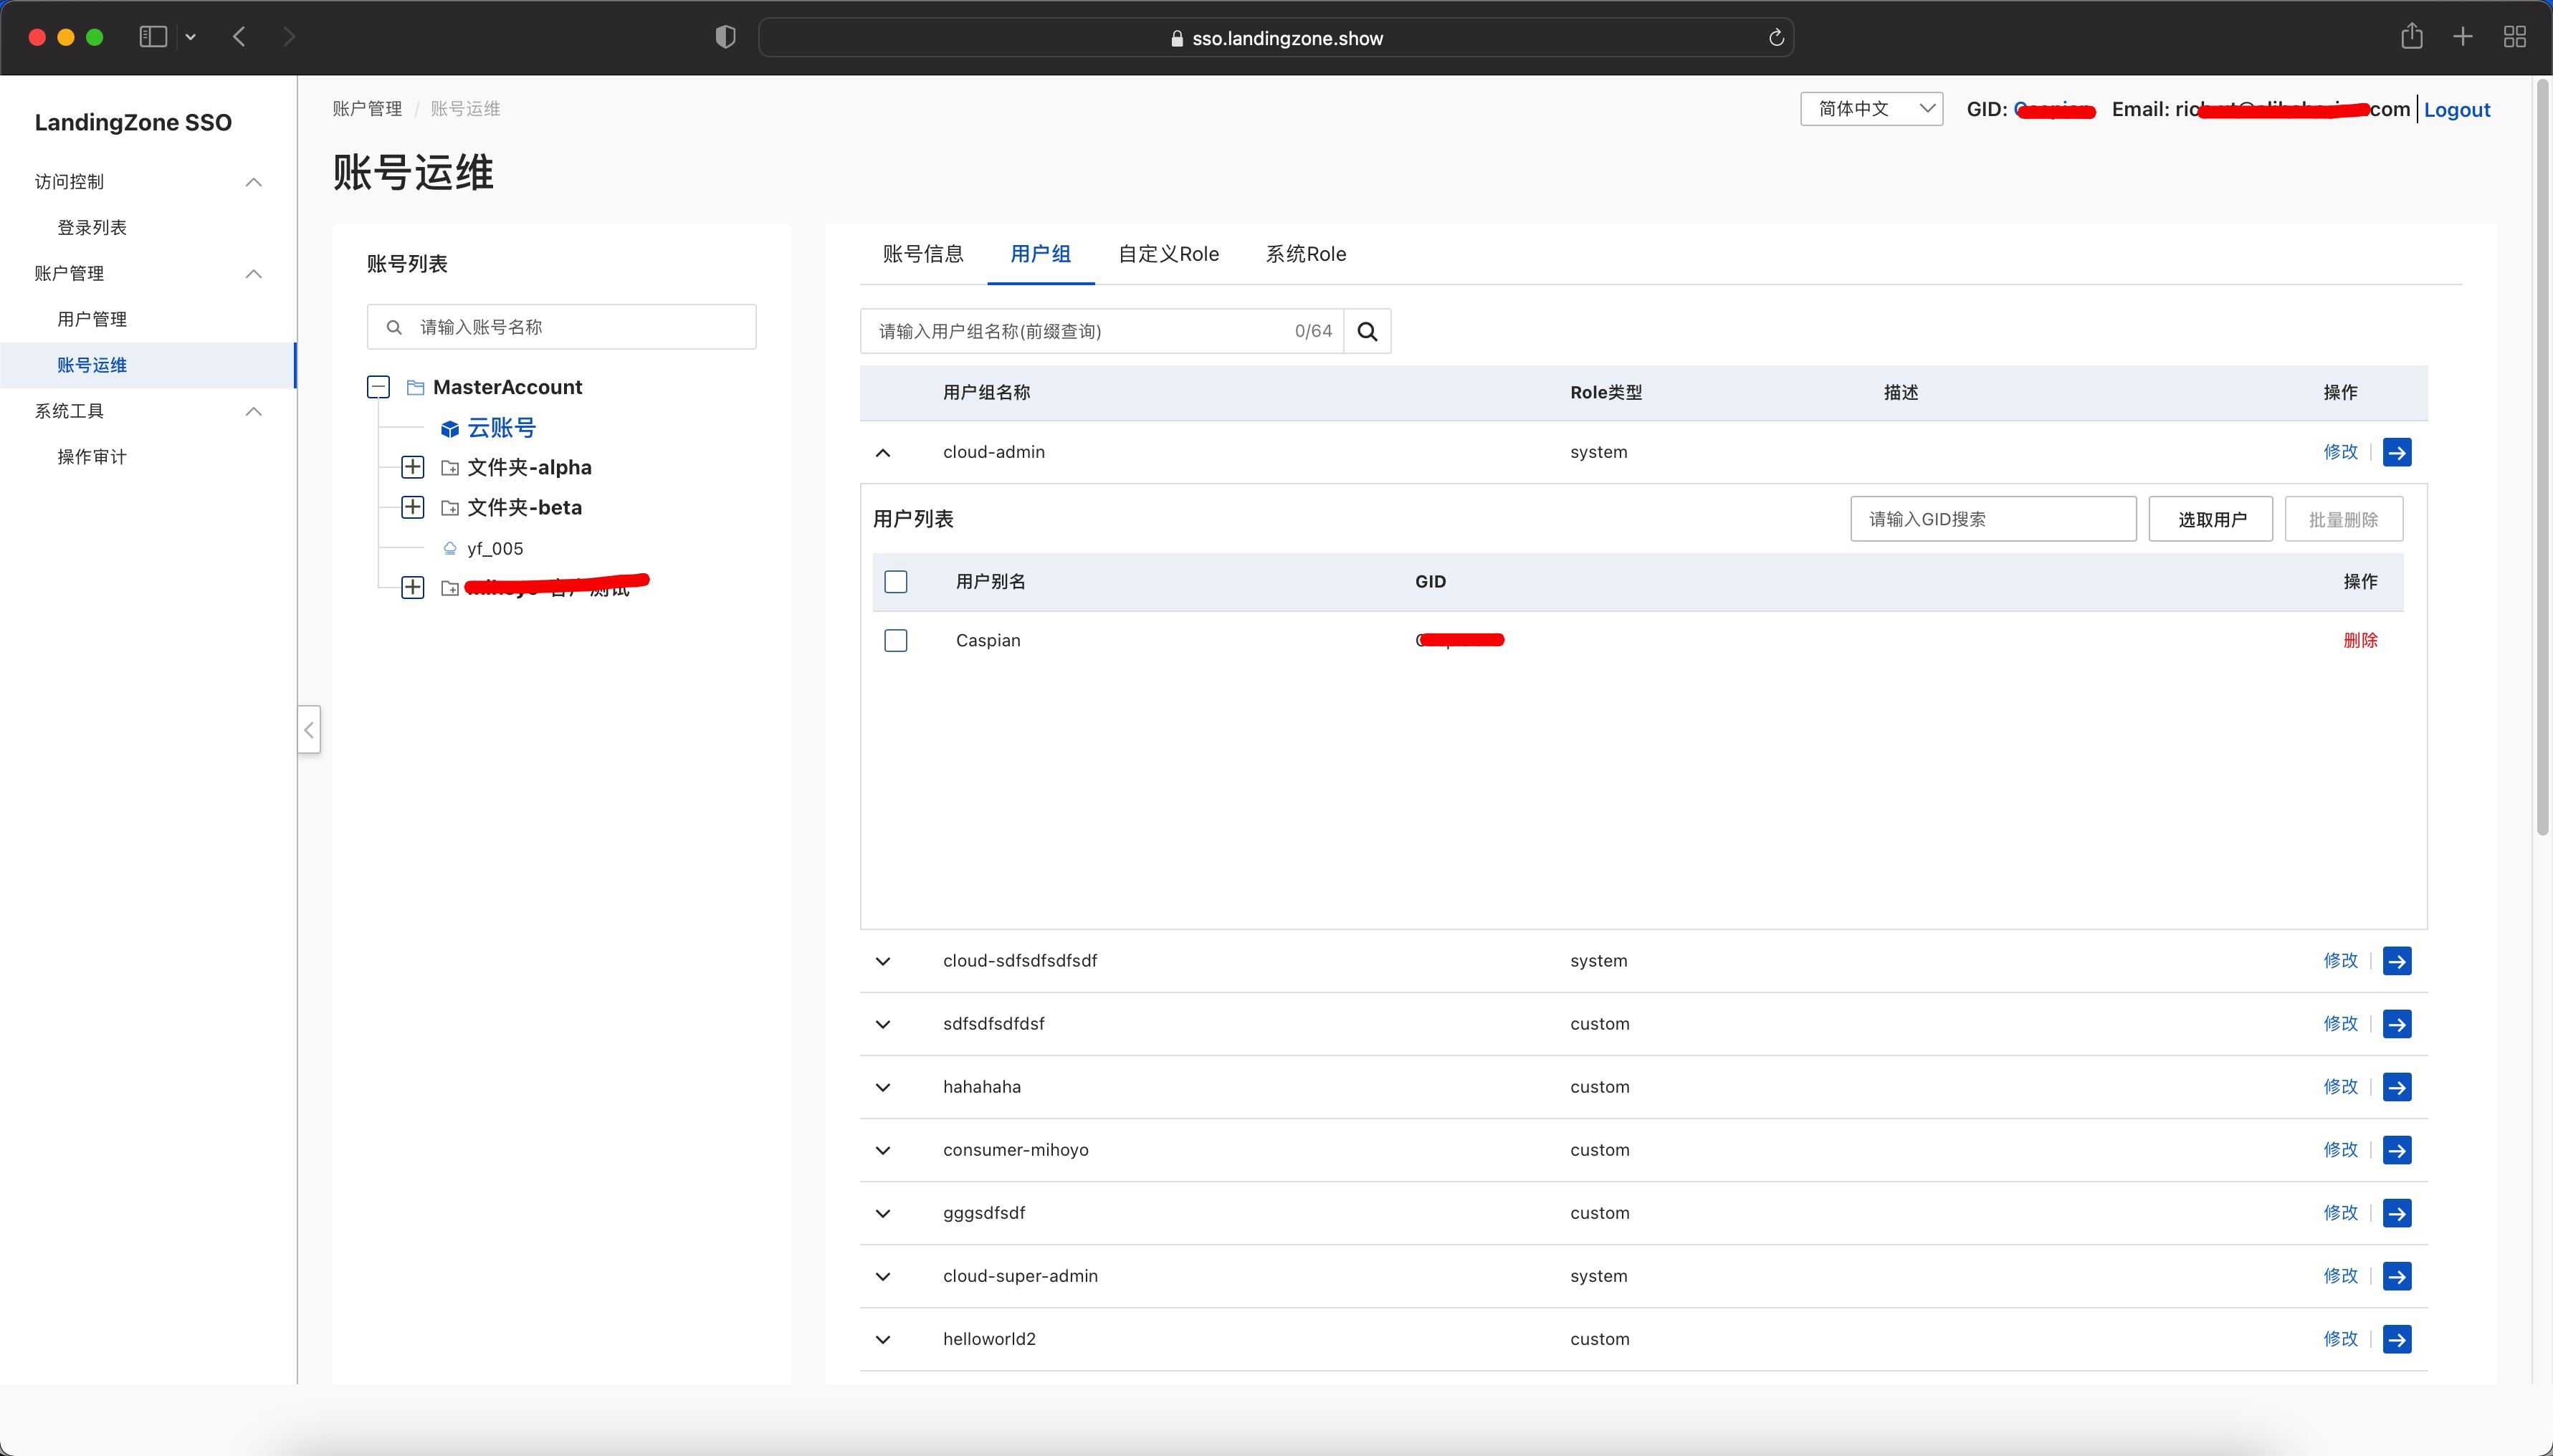This screenshot has width=2553, height=1456.
Task: Expand the consumer-mihoyo group row
Action: coord(883,1150)
